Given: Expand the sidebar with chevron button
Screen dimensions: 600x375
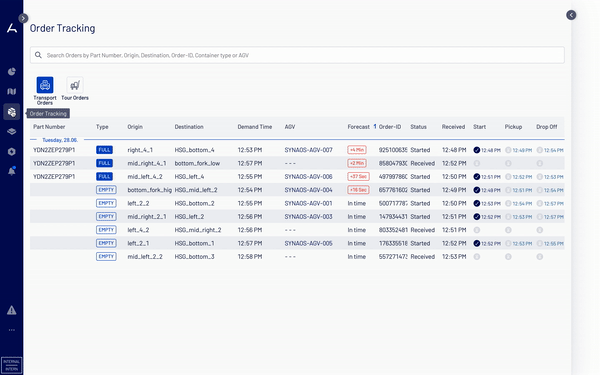Looking at the screenshot, I should [23, 18].
